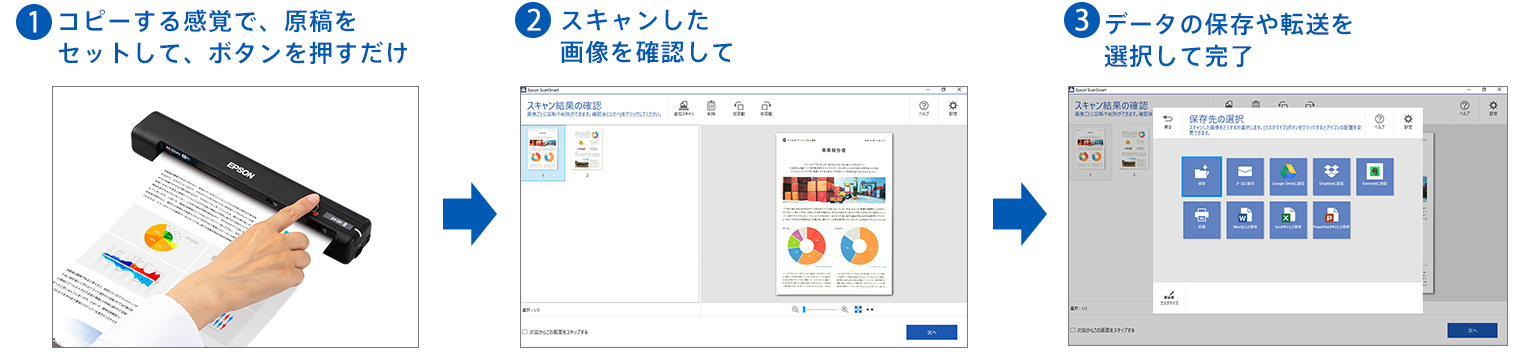The width and height of the screenshot is (1520, 364).
Task: Click the dimmed Help icon behind the save dialog
Action: tap(1464, 108)
